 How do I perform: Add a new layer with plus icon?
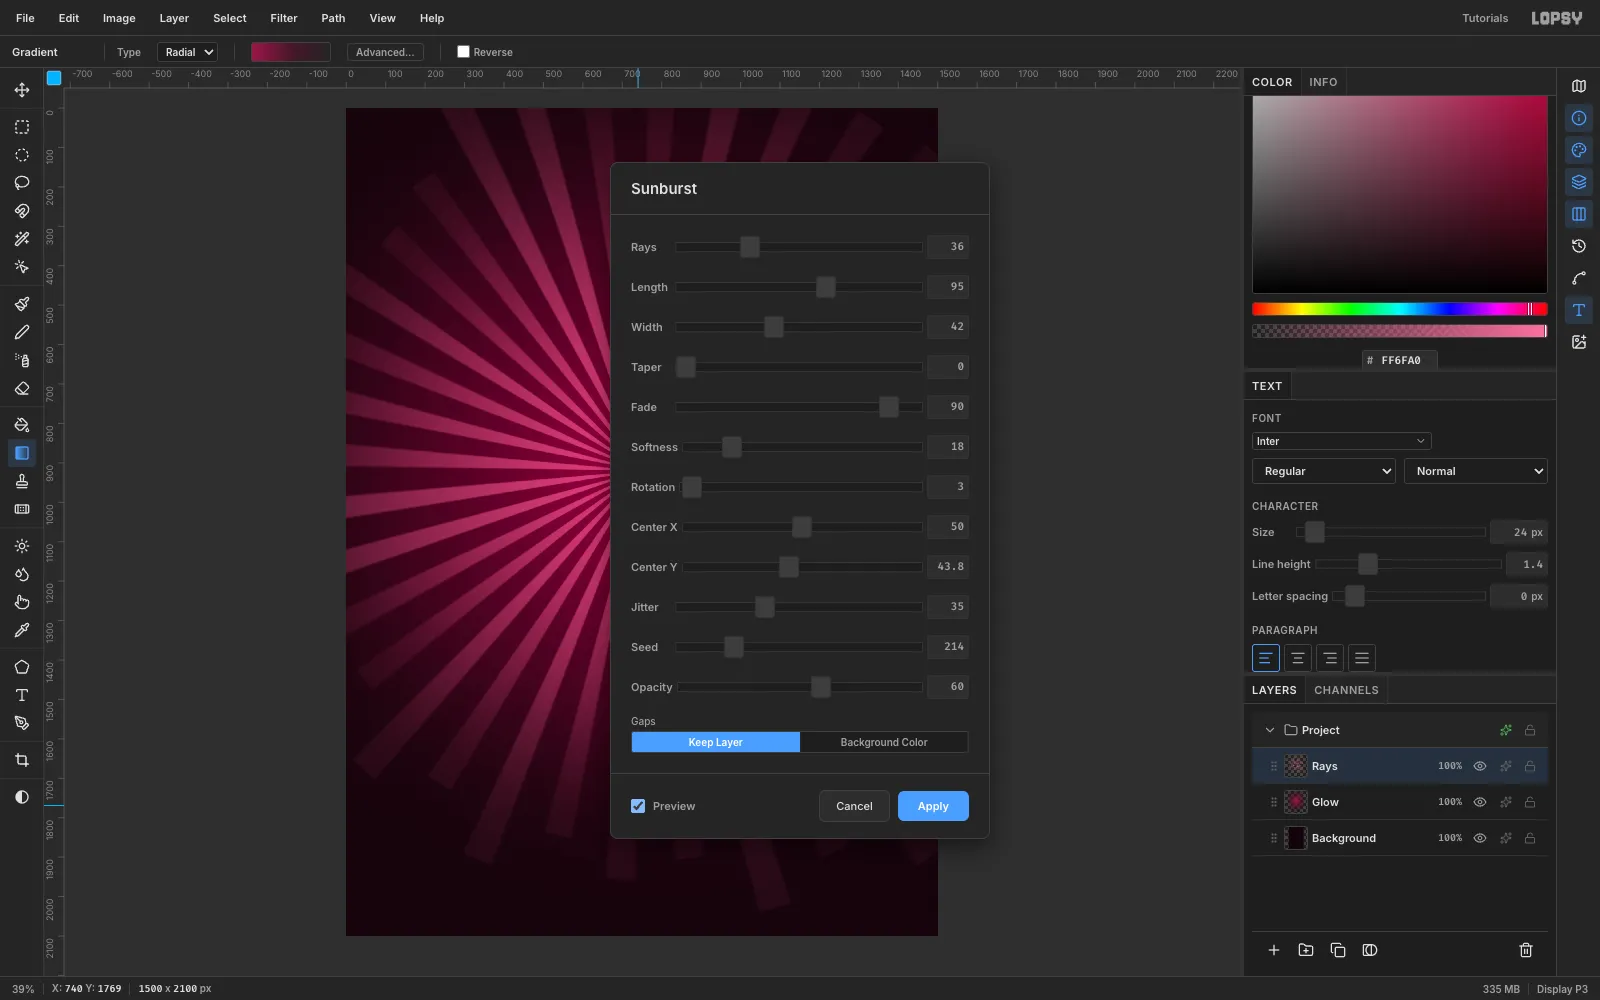click(1274, 950)
